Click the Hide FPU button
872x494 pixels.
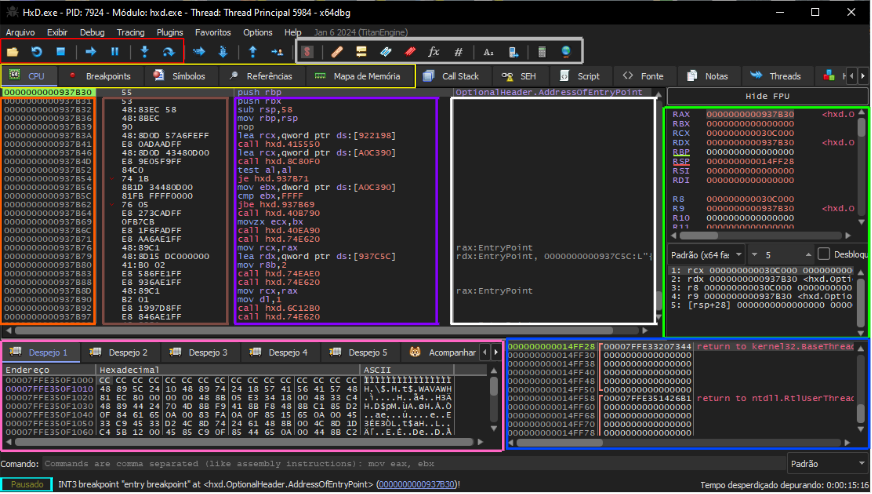pos(767,94)
